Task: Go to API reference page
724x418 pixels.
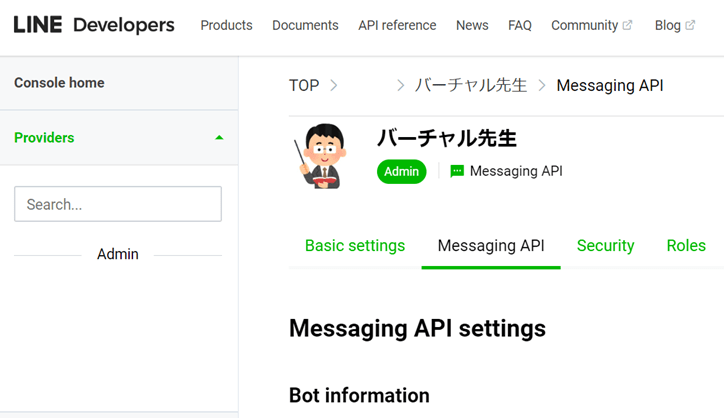Action: point(397,25)
